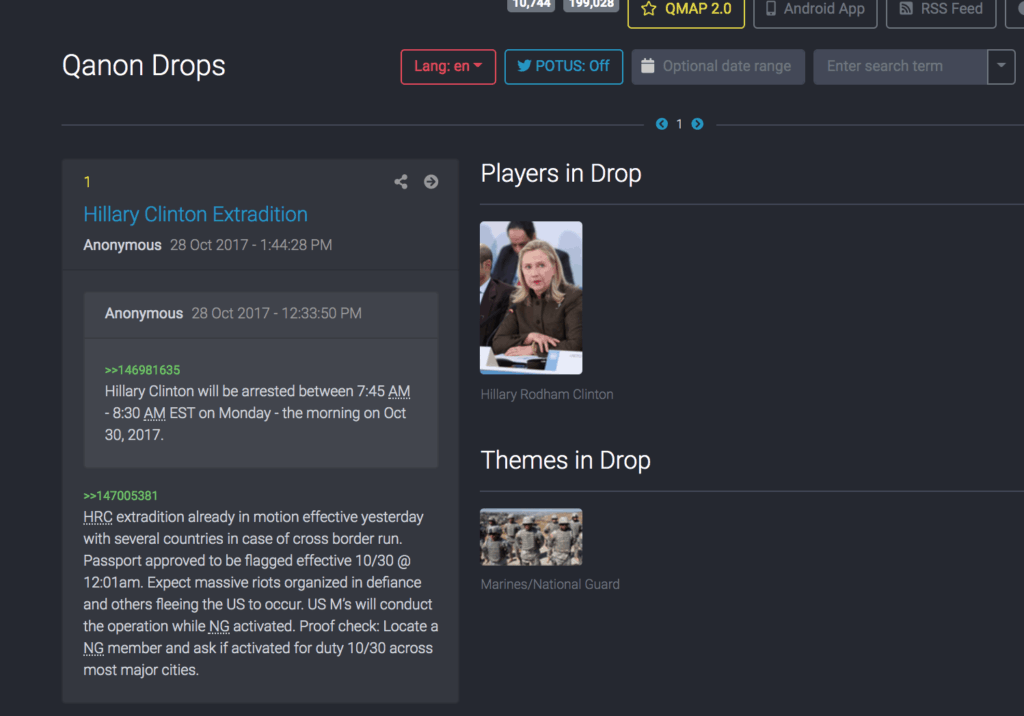Click the calendar icon in date range field
The width and height of the screenshot is (1024, 716).
(x=648, y=66)
